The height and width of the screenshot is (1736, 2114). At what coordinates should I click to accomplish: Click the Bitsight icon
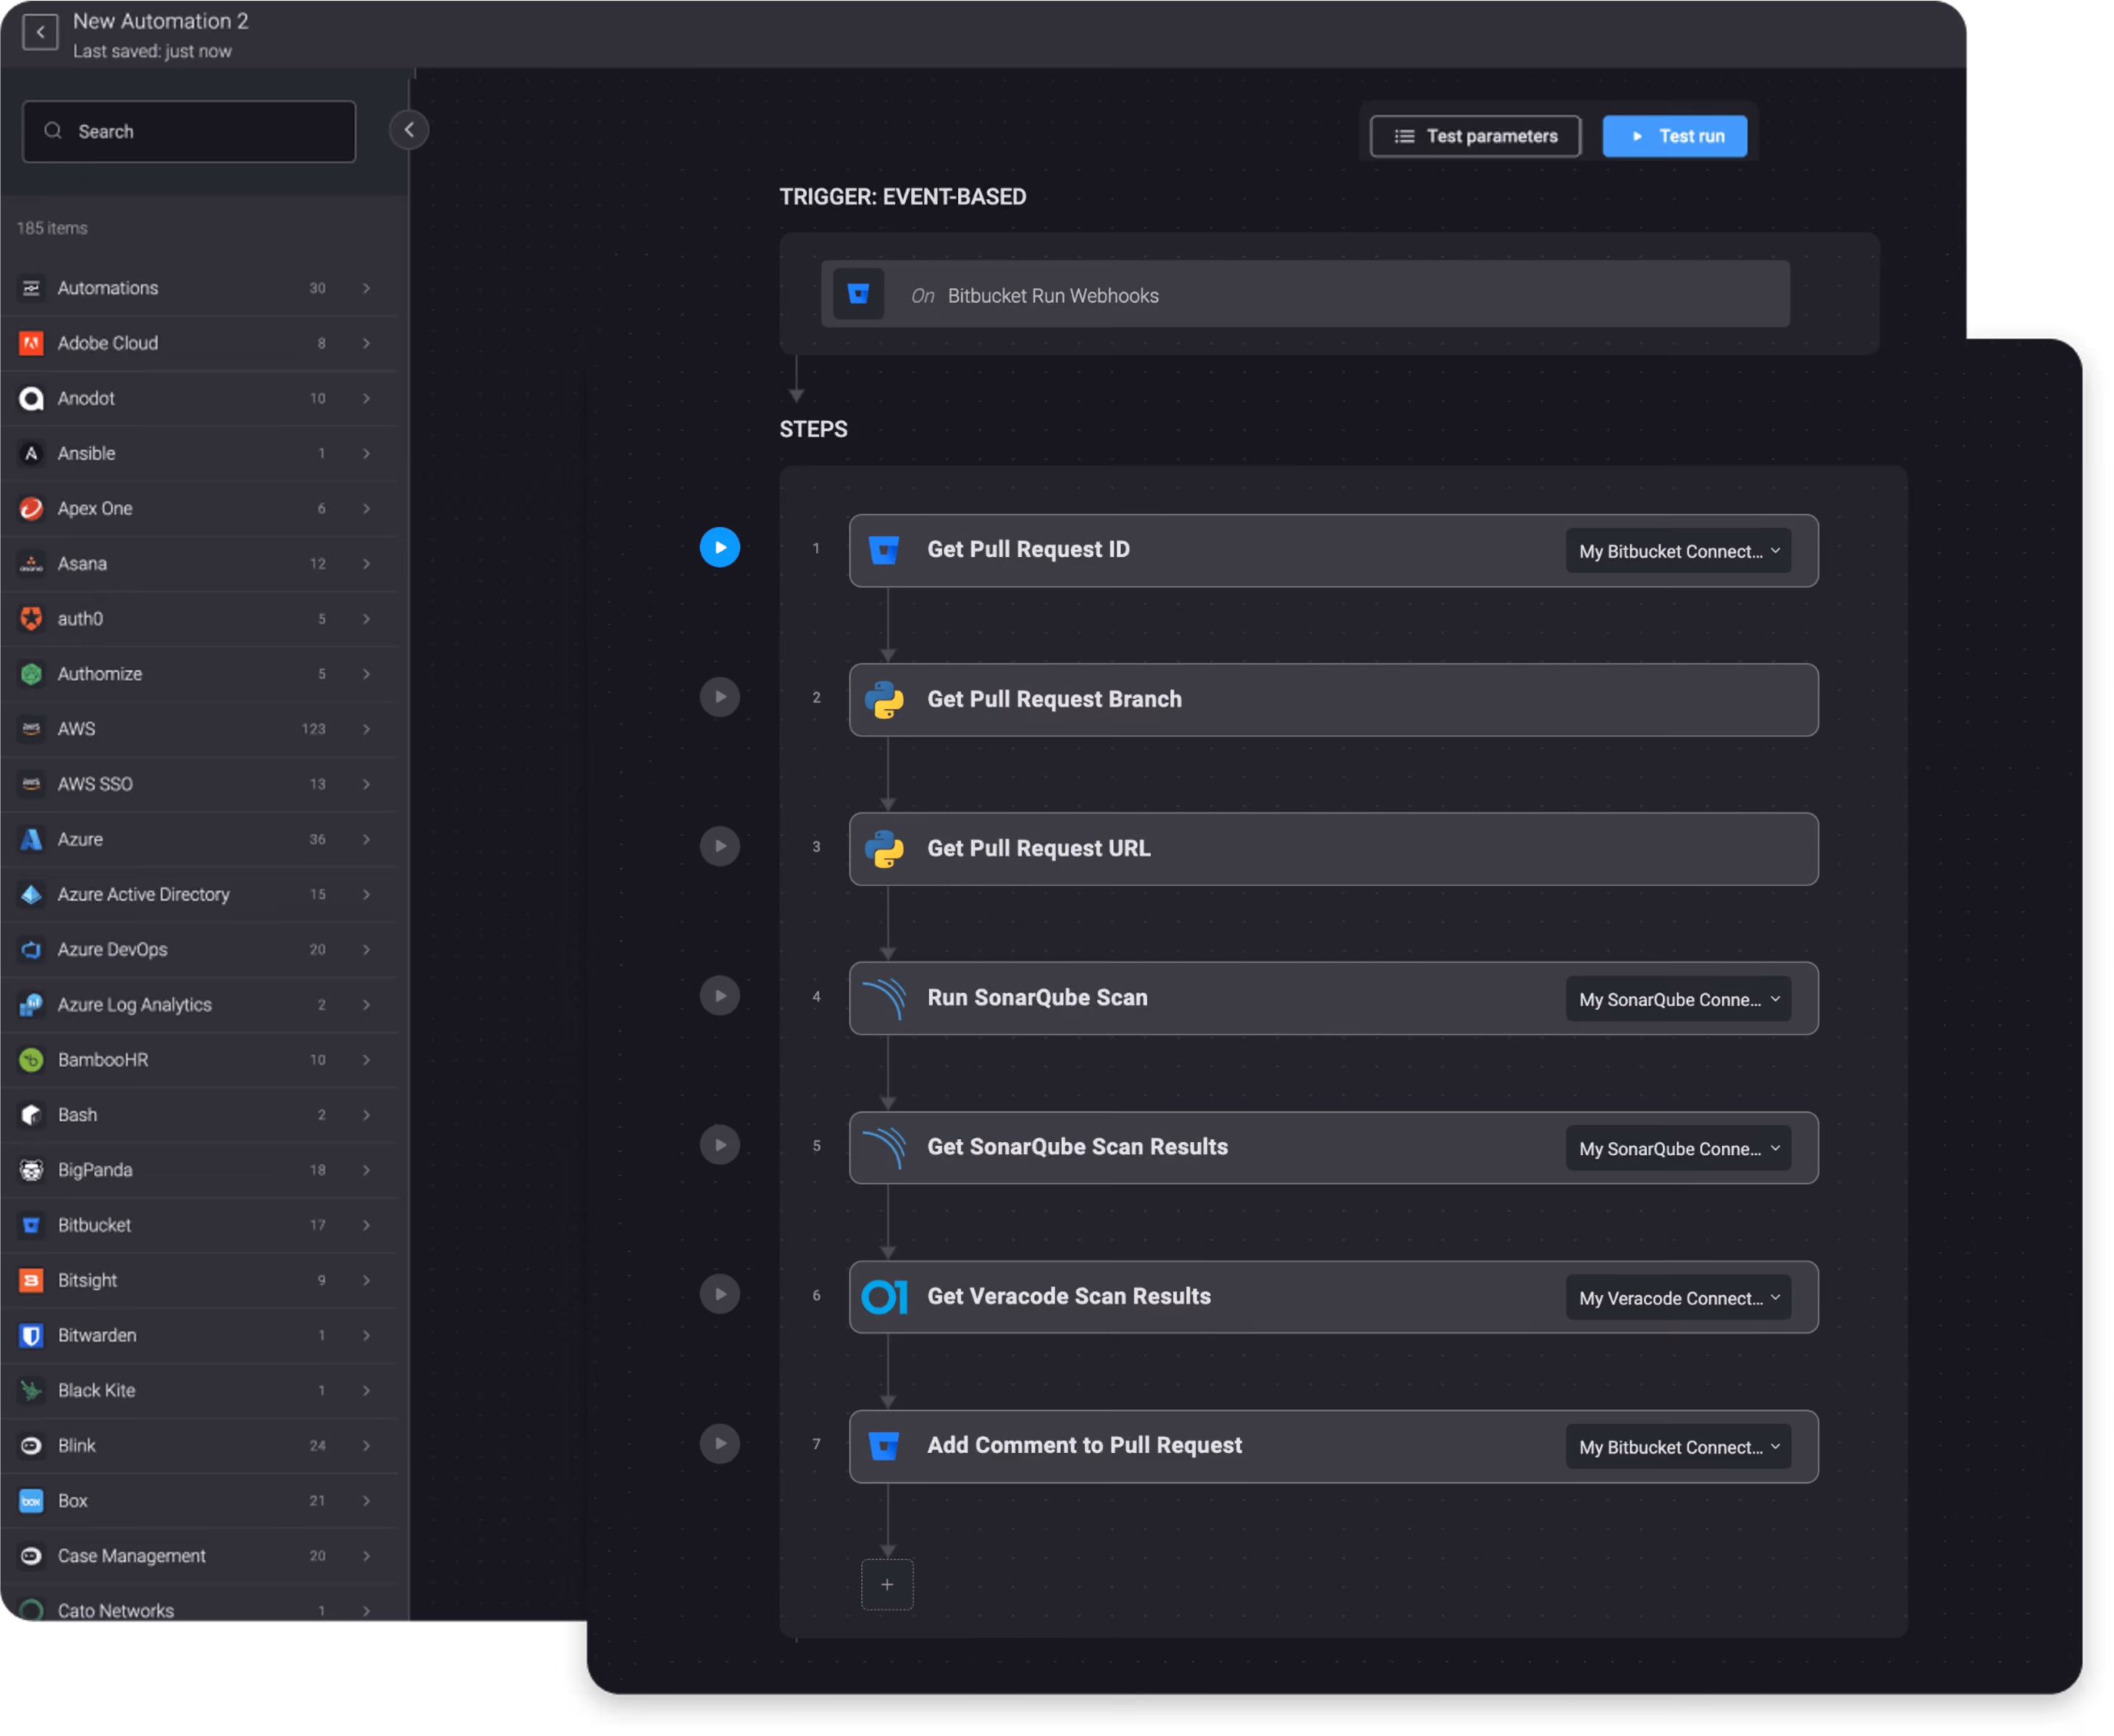click(x=31, y=1280)
